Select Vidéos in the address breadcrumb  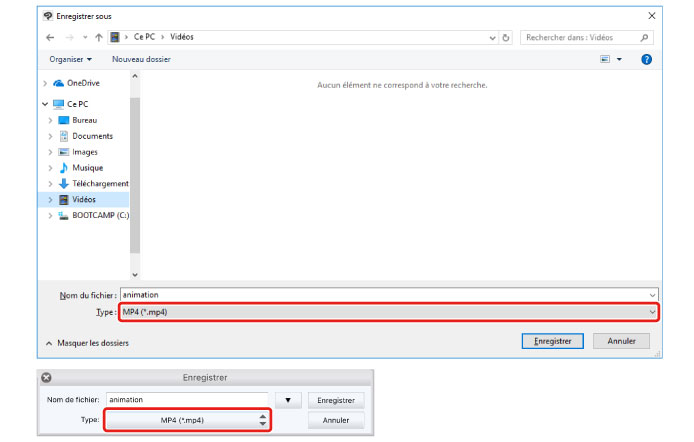(181, 37)
